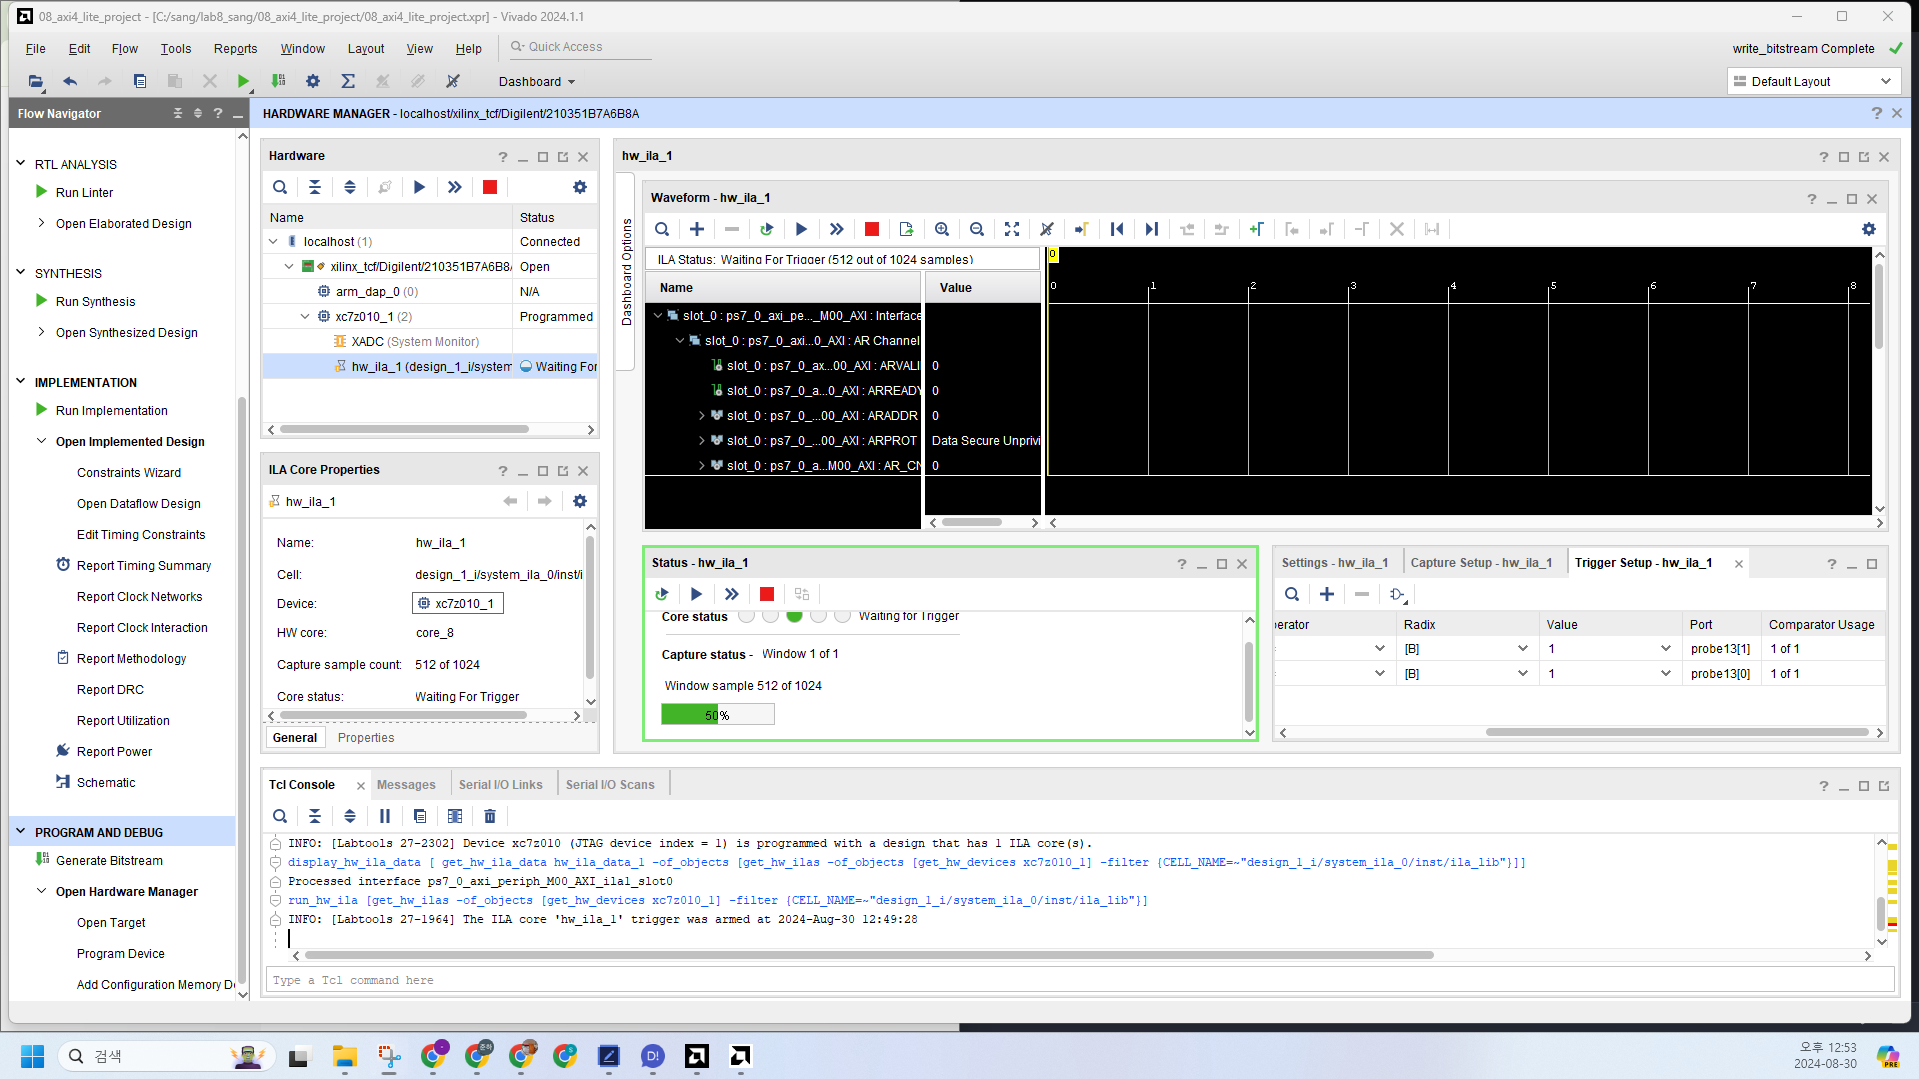Open Serial I/O Links tab

point(500,785)
